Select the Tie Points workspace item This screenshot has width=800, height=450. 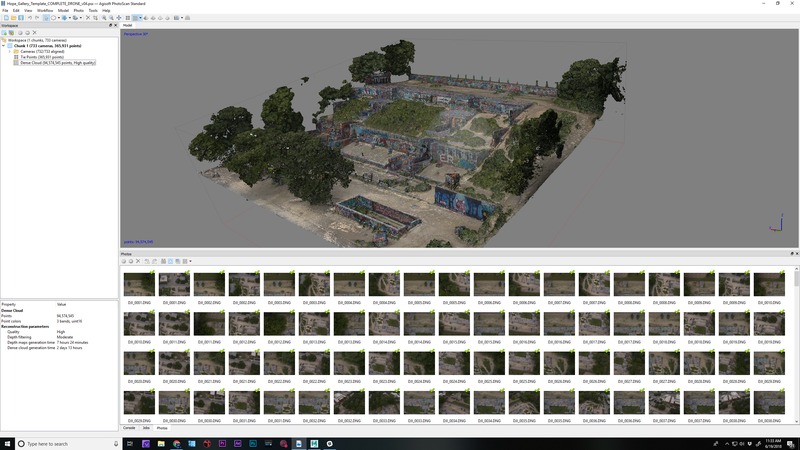coord(42,57)
